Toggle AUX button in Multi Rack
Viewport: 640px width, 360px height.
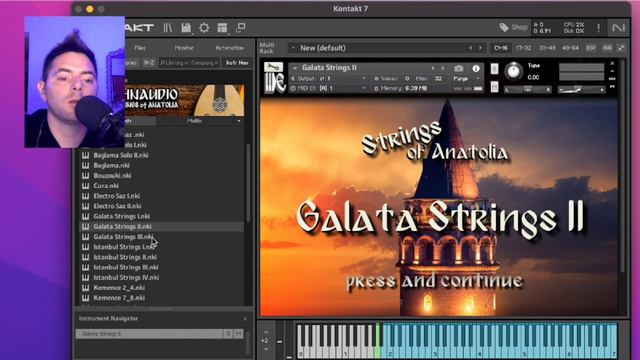[607, 48]
